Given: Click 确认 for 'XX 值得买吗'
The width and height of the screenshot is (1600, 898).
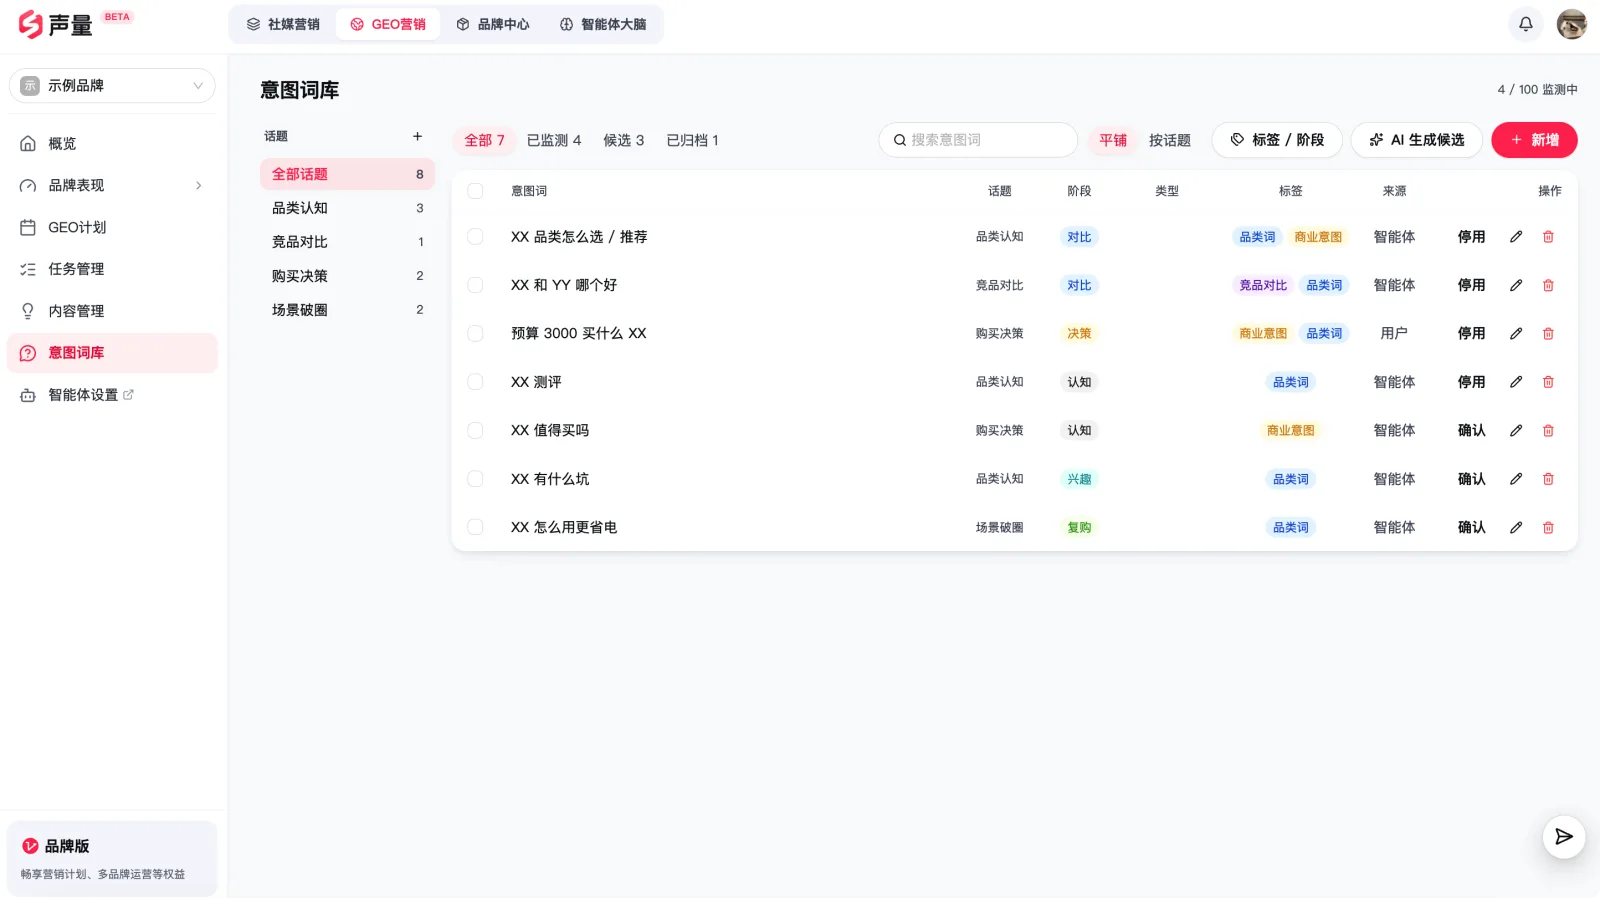Looking at the screenshot, I should coord(1471,430).
